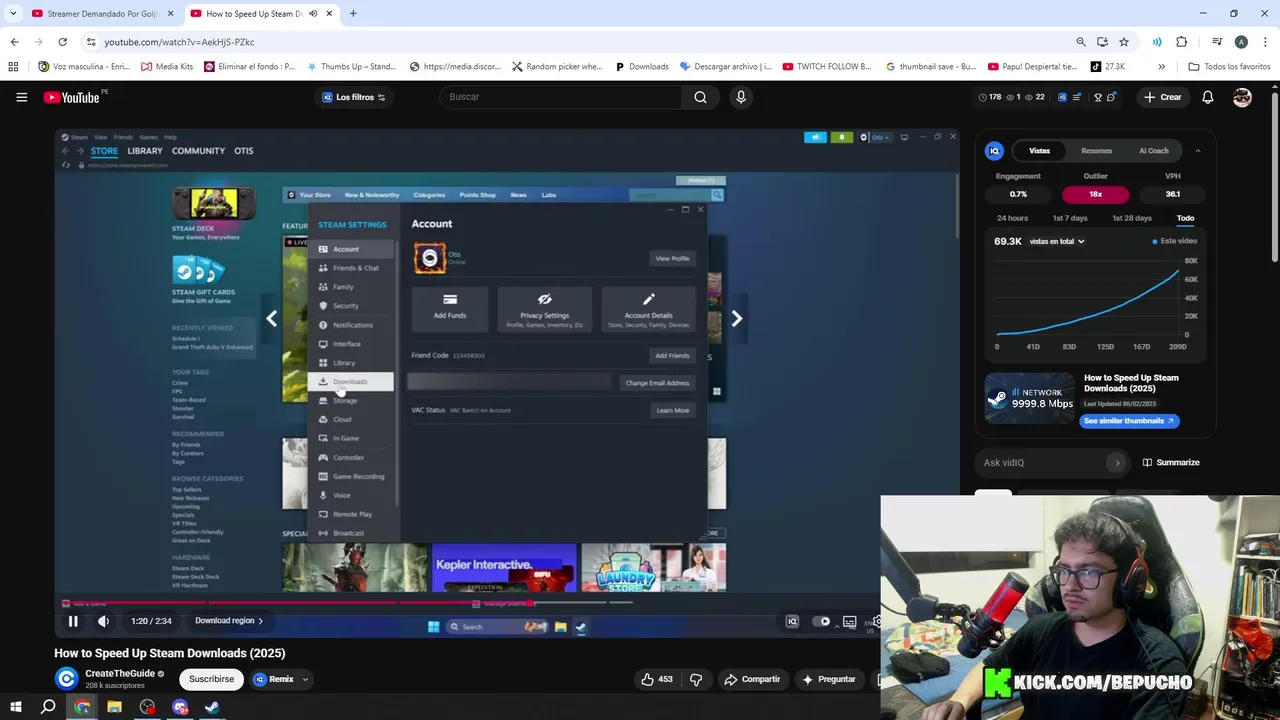
Task: Toggle subtitles in the player controls
Action: tap(850, 621)
